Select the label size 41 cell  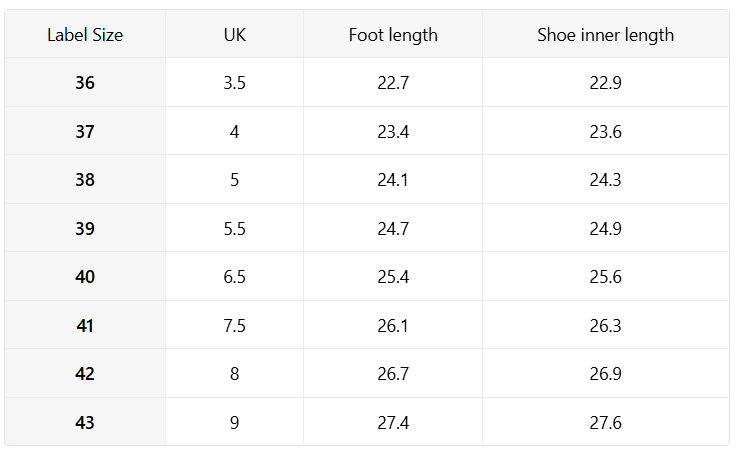pos(85,325)
